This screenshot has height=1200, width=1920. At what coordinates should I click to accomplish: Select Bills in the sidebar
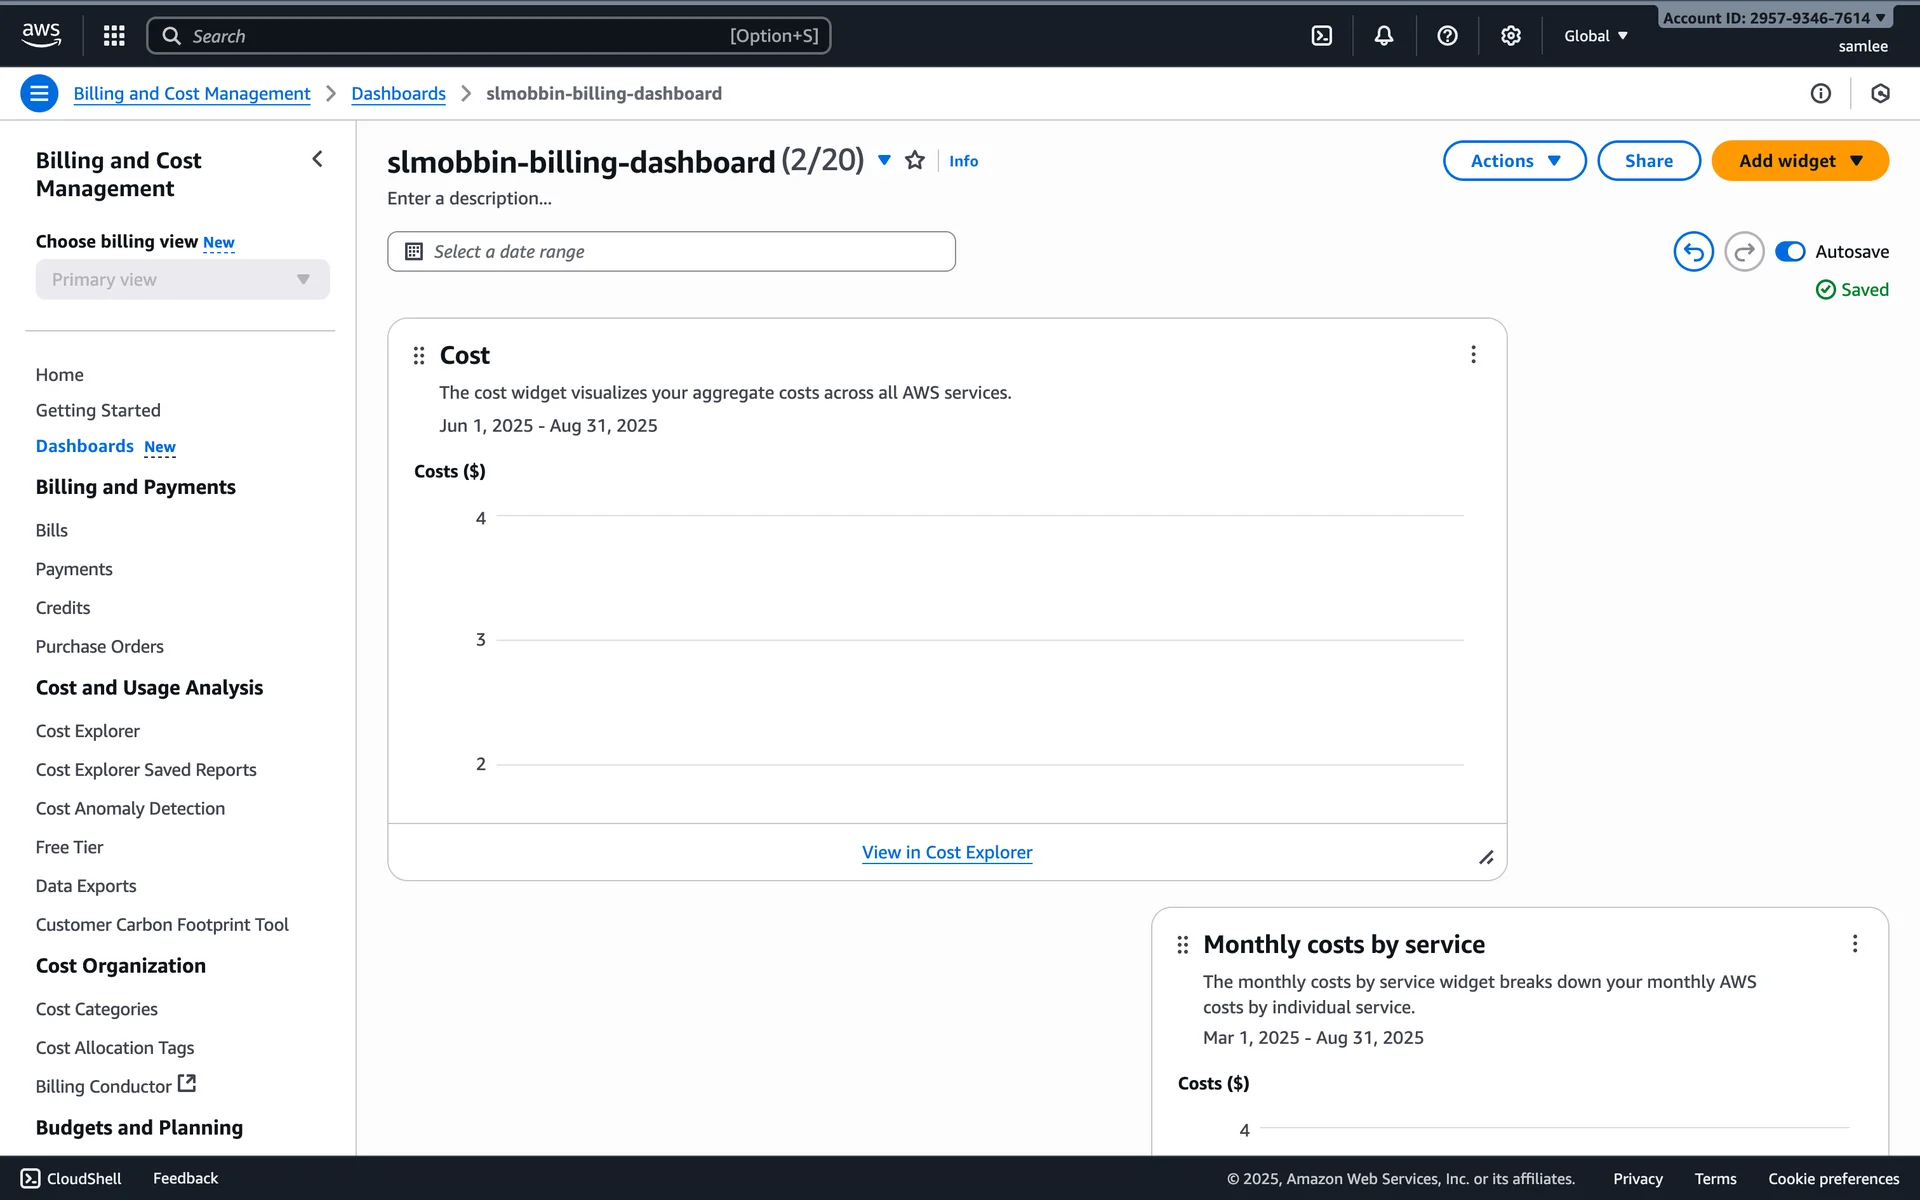coord(52,530)
